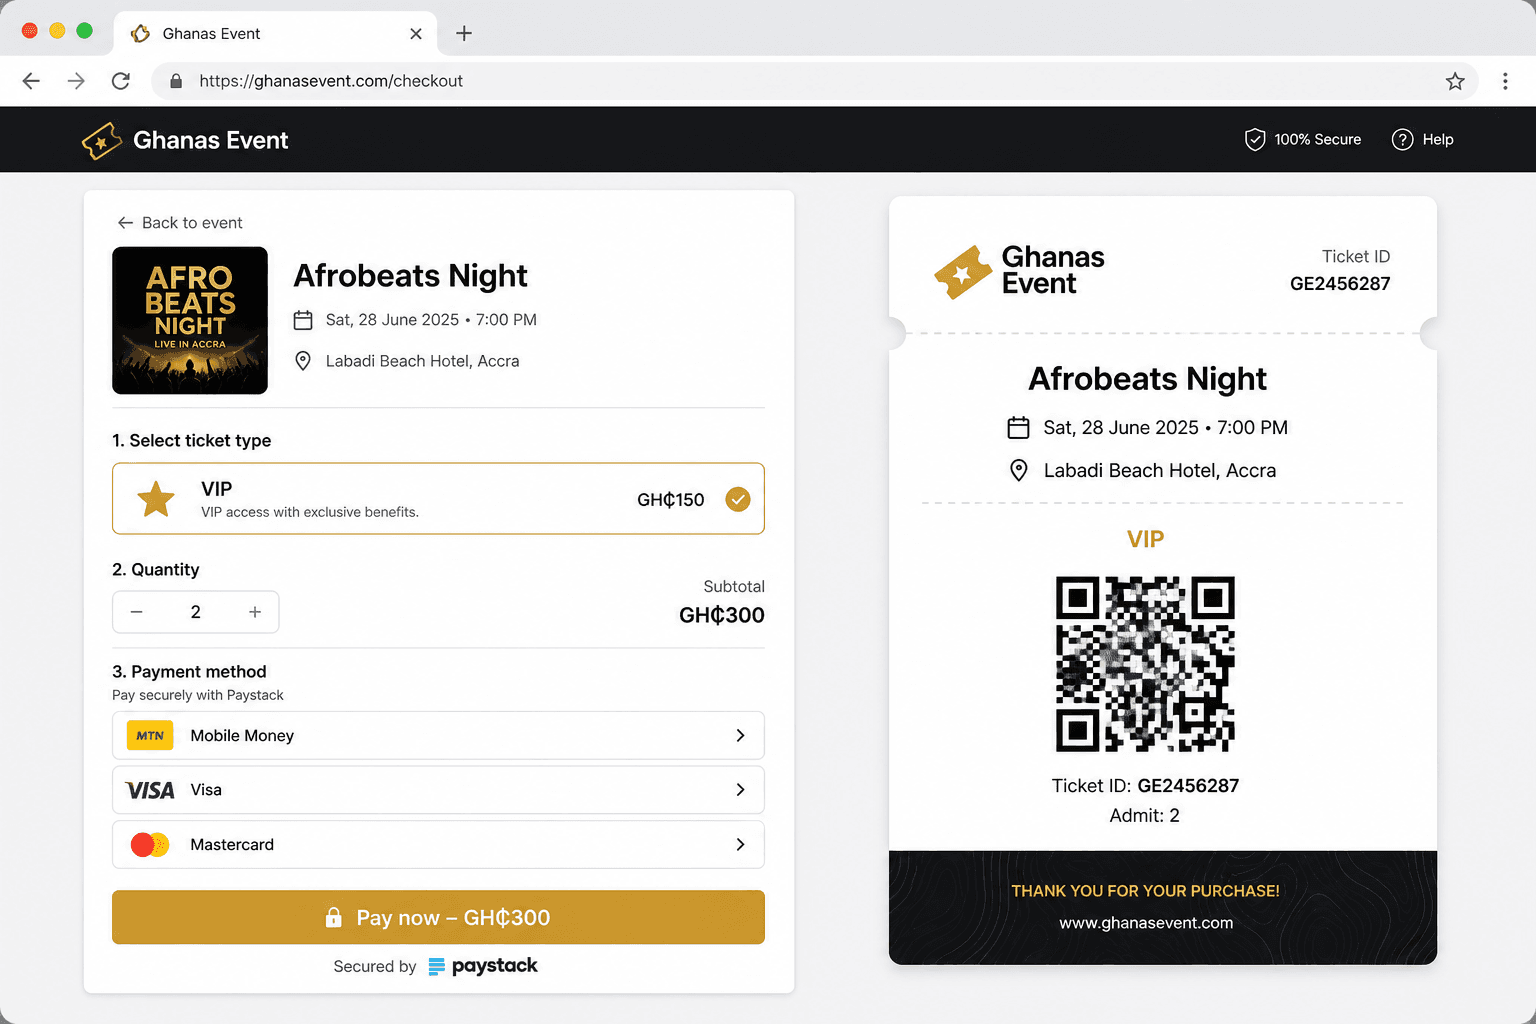Click 'Labadi Beach Hotel, Accra' in checkout panel
1536x1024 pixels.
[x=422, y=361]
